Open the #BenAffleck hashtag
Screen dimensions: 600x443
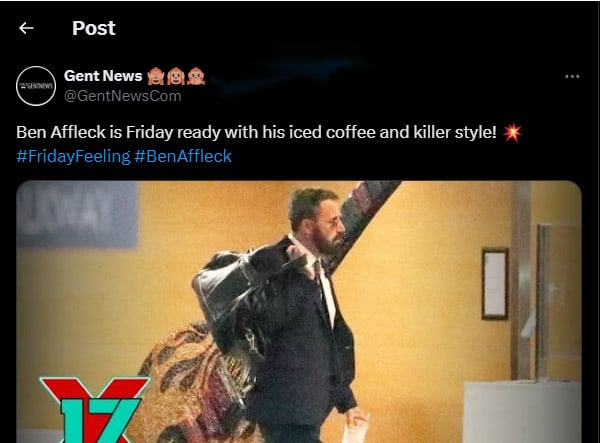click(x=183, y=156)
